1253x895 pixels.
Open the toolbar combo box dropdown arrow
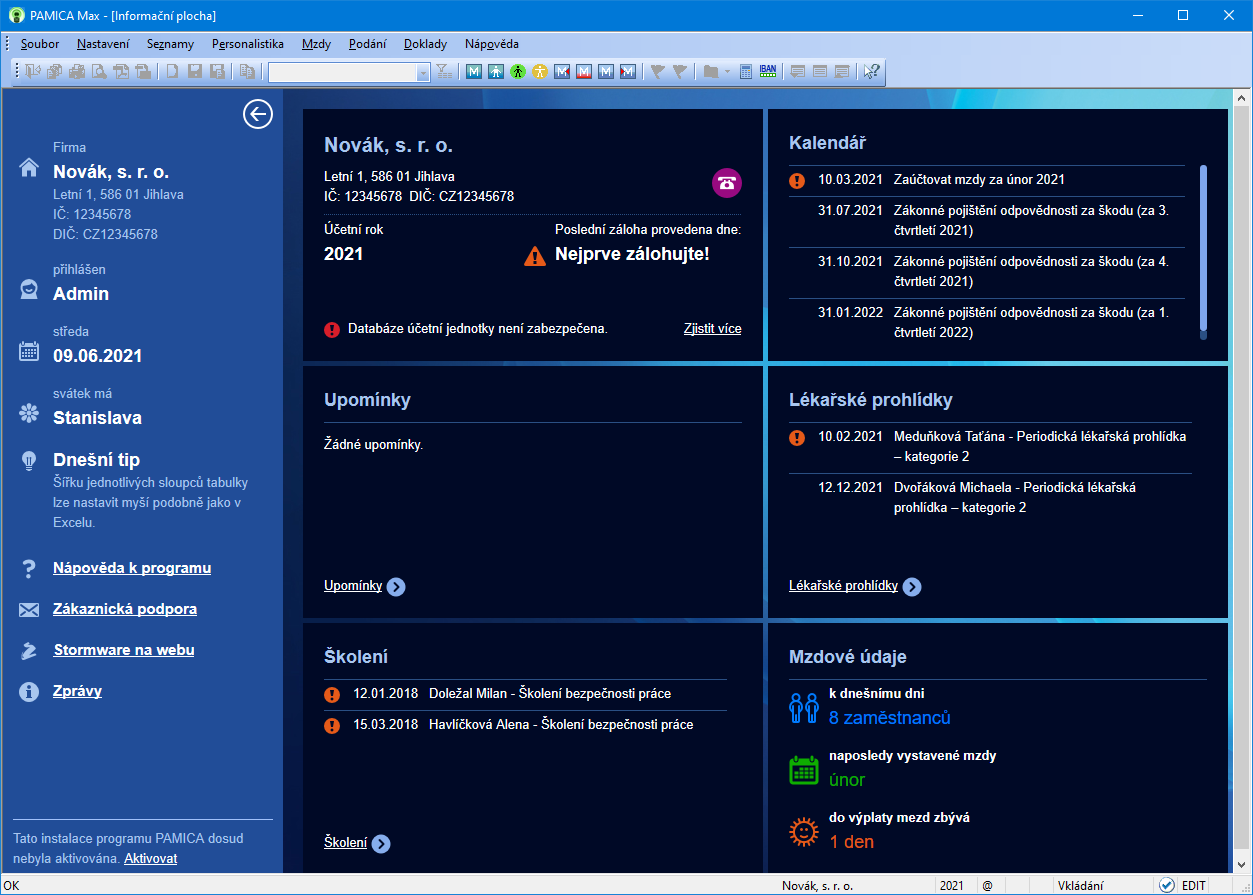pos(423,72)
